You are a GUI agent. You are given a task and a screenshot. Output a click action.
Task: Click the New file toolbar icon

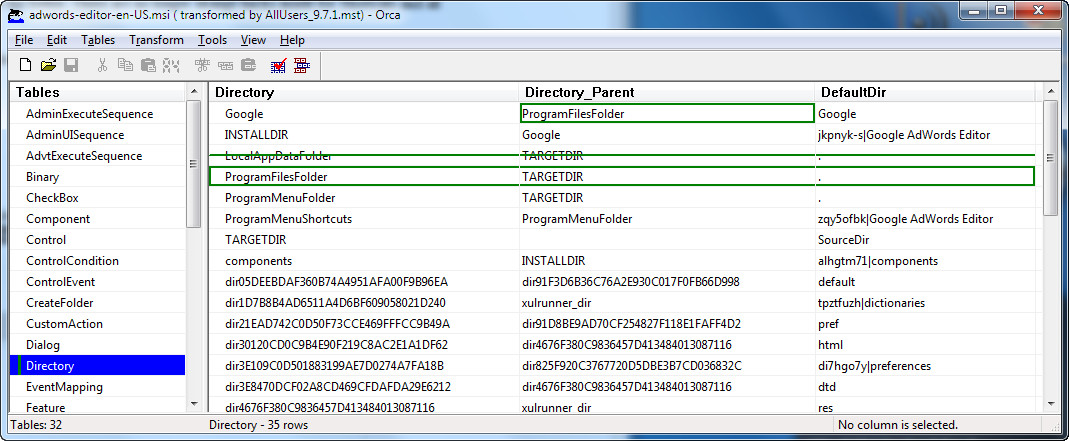click(25, 65)
